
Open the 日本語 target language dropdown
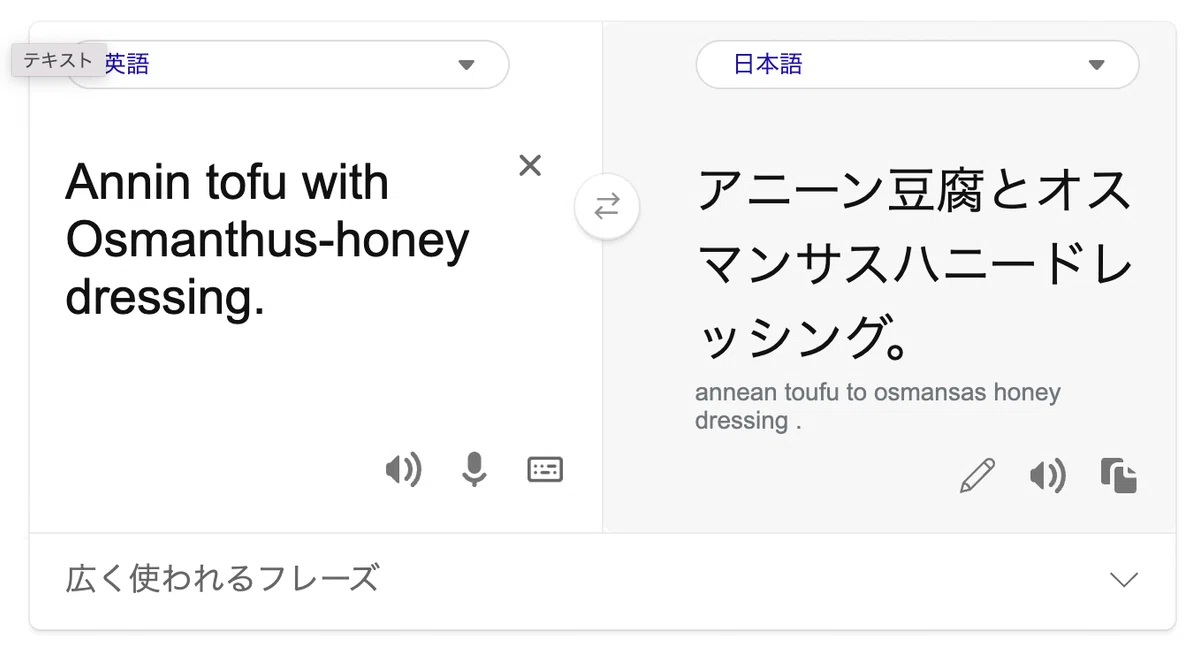click(x=917, y=65)
